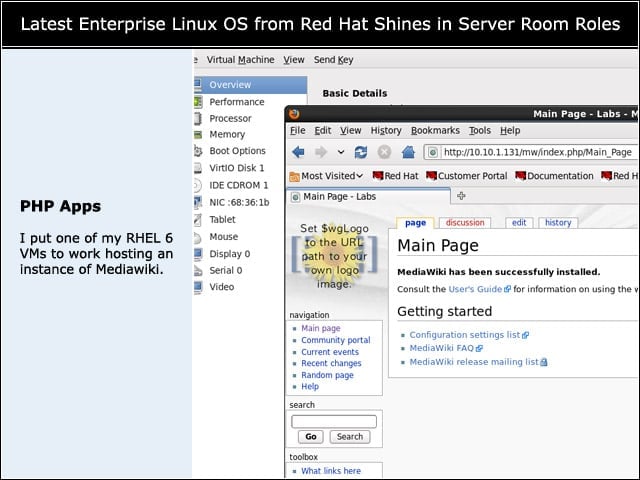Click the wiki Search button
The image size is (640, 480).
coord(350,437)
